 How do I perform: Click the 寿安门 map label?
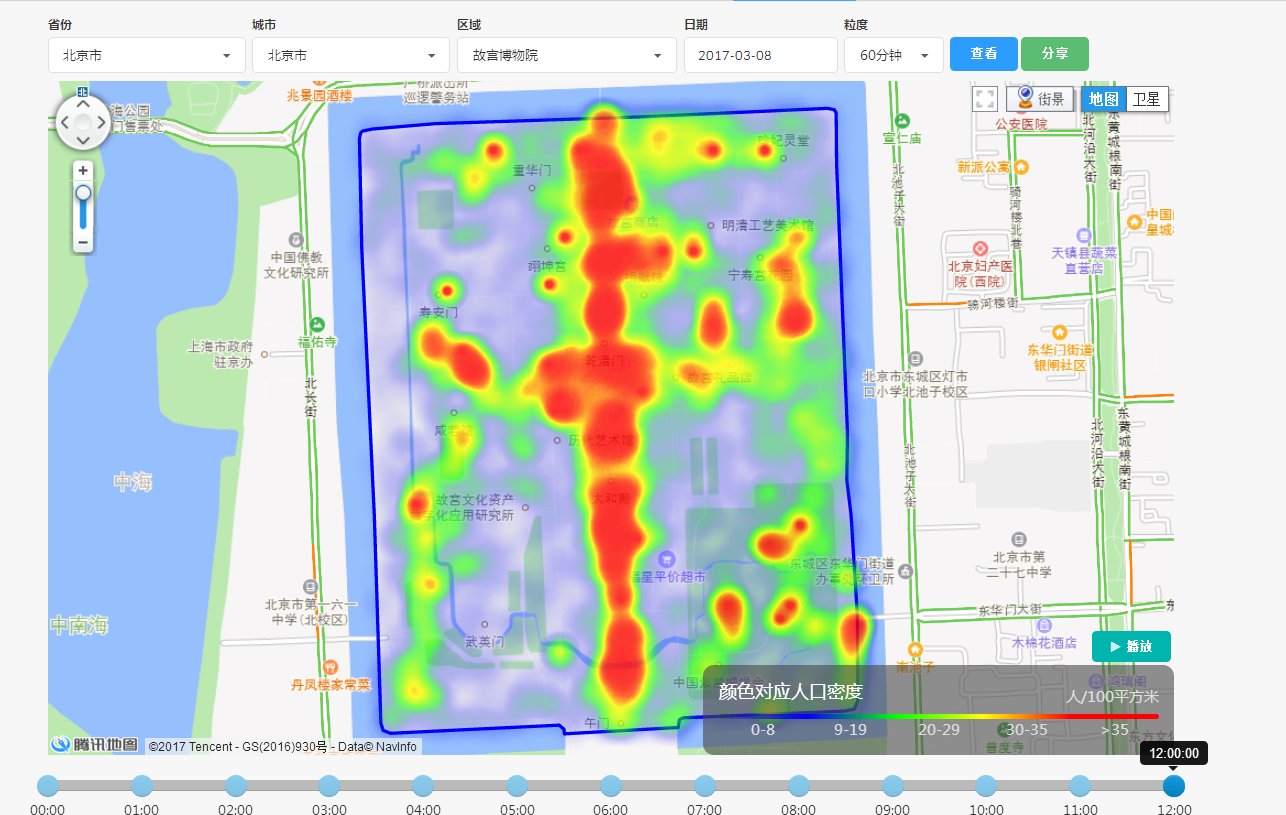(438, 312)
